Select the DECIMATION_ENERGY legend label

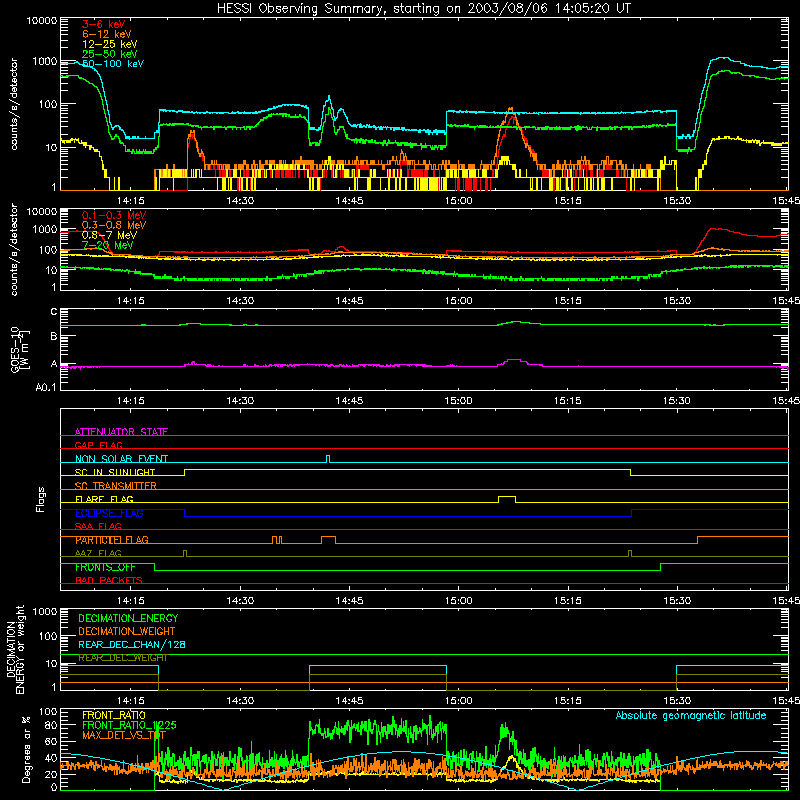[x=128, y=618]
